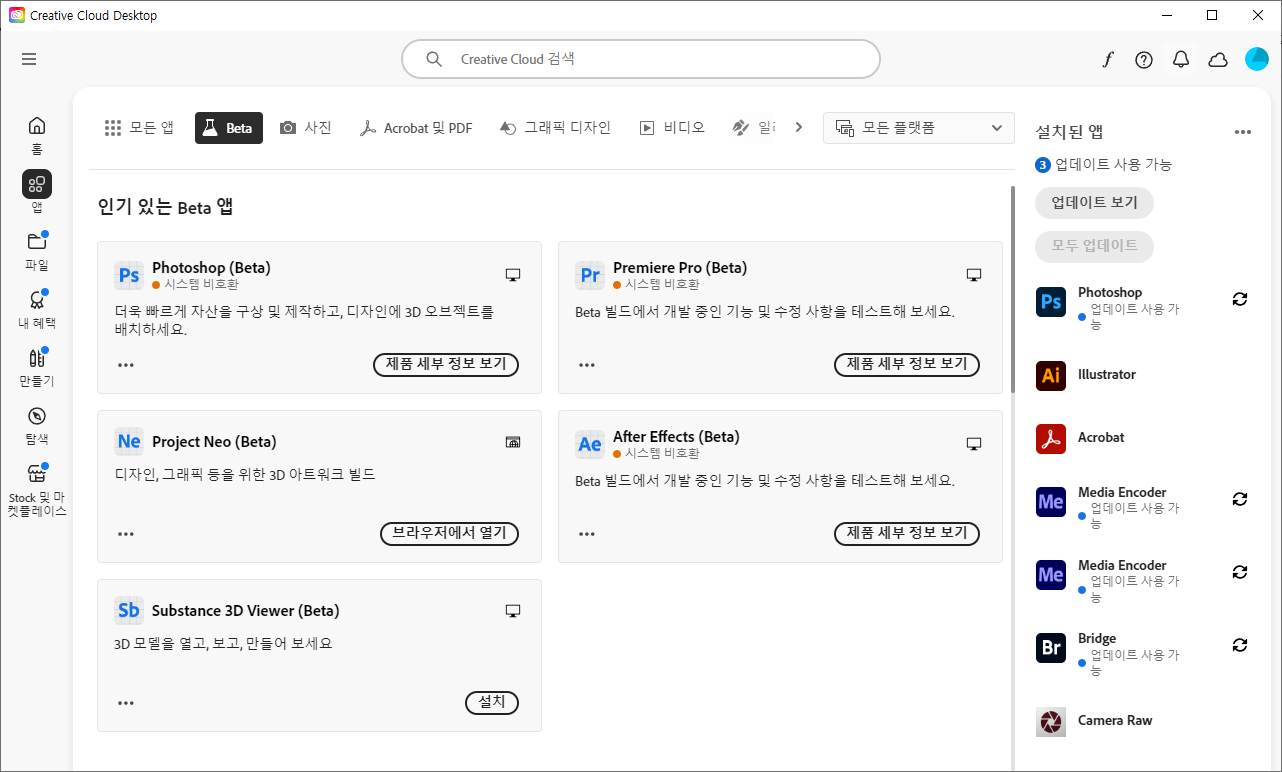Switch to 그래픽 디자인 tab
Viewport: 1282px width, 772px height.
click(x=555, y=128)
